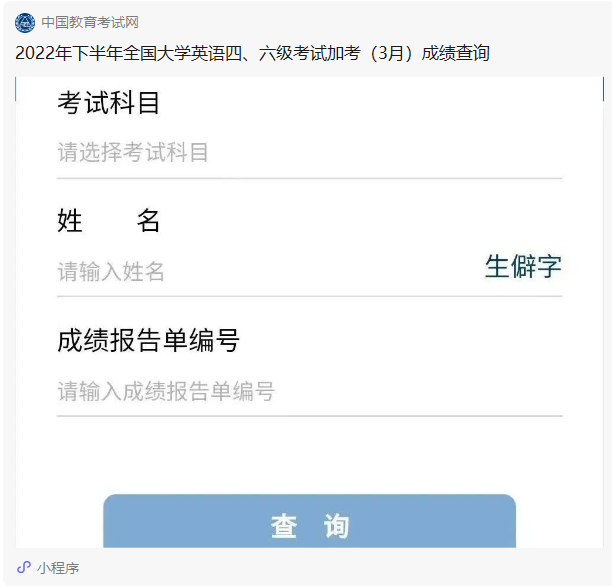This screenshot has height=588, width=612.
Task: Open the 中国教育考试网 account name
Action: (x=90, y=22)
